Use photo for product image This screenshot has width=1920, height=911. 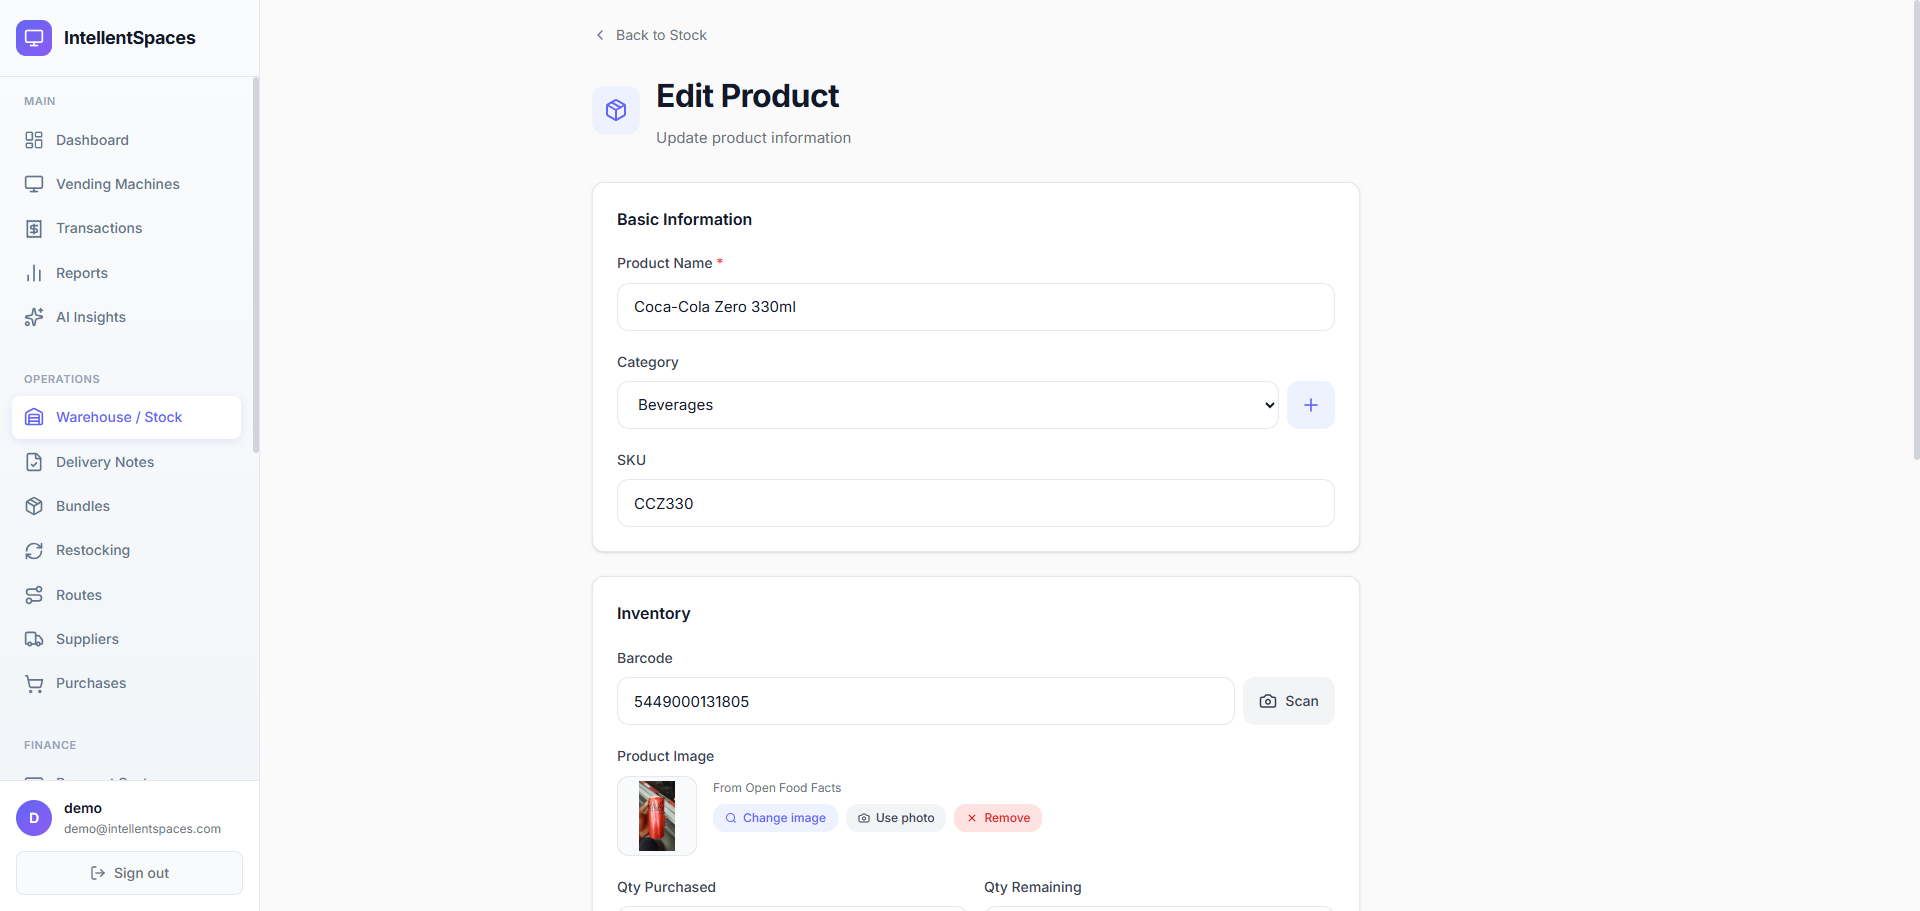tap(896, 818)
